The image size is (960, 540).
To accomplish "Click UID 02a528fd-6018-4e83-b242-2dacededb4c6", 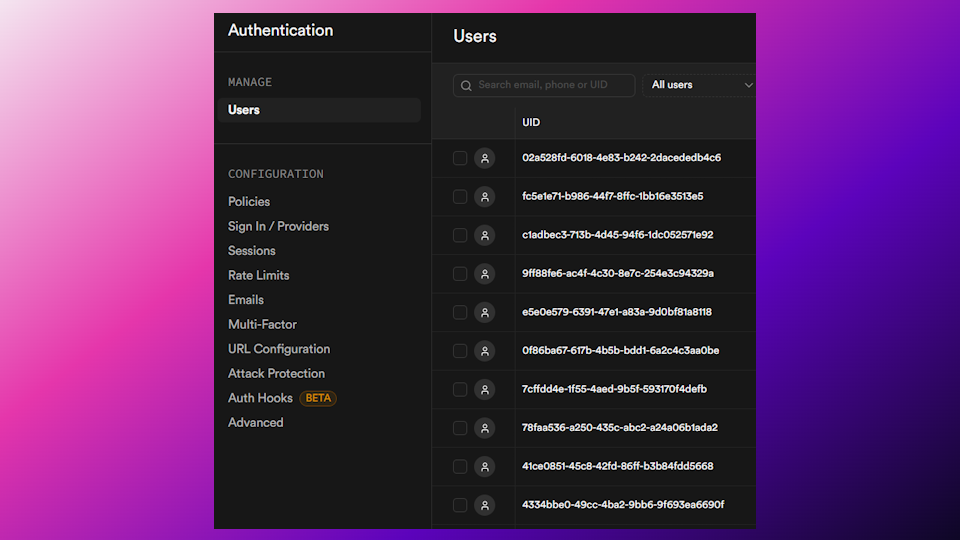I will pos(621,157).
